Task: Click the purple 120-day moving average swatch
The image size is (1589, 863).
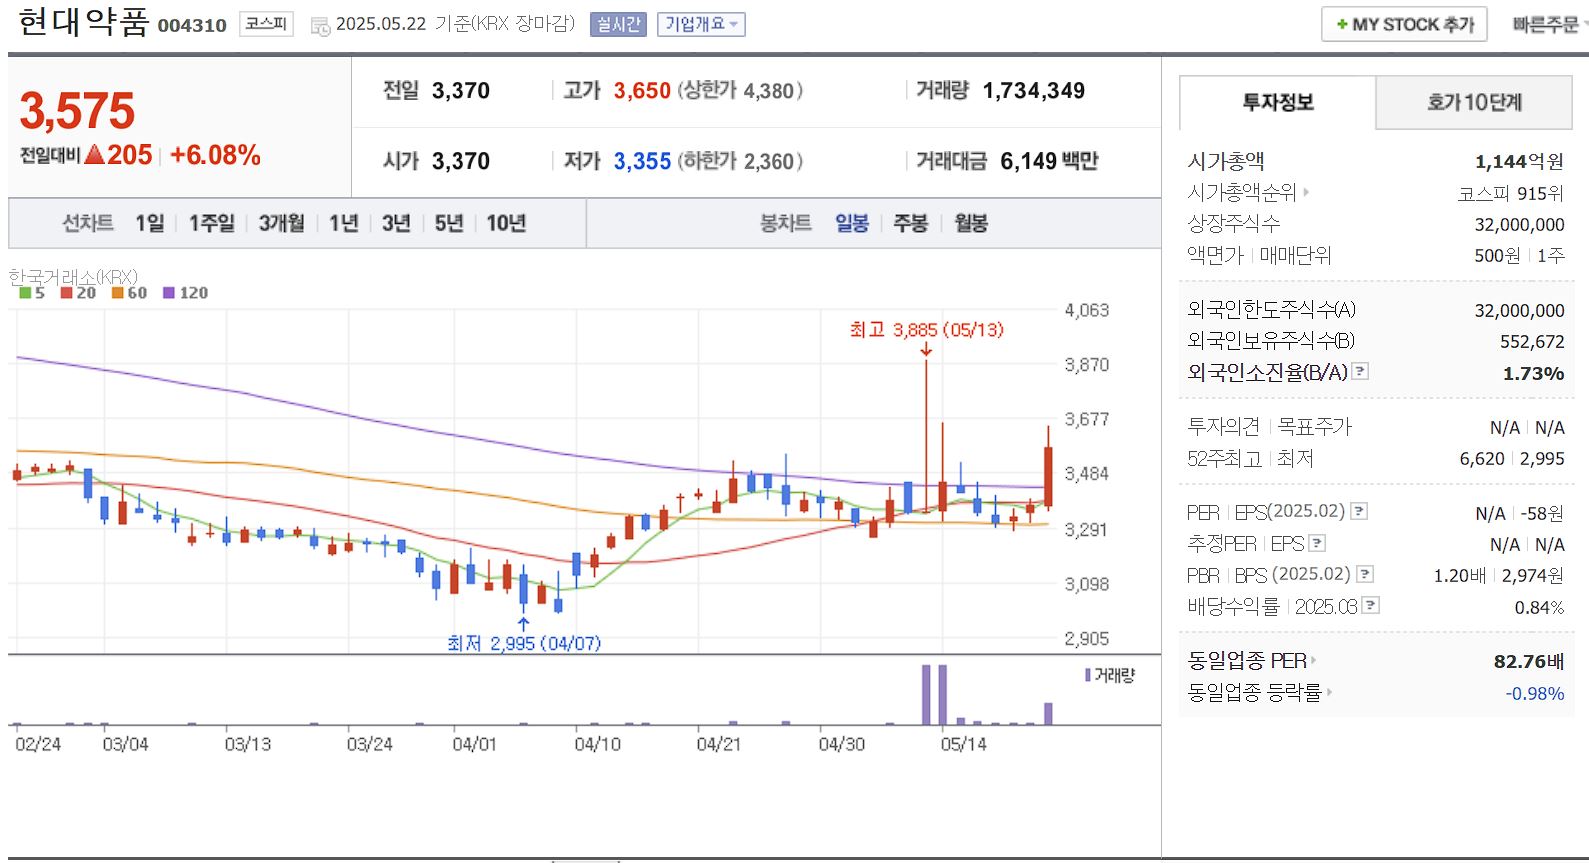Action: [x=169, y=293]
